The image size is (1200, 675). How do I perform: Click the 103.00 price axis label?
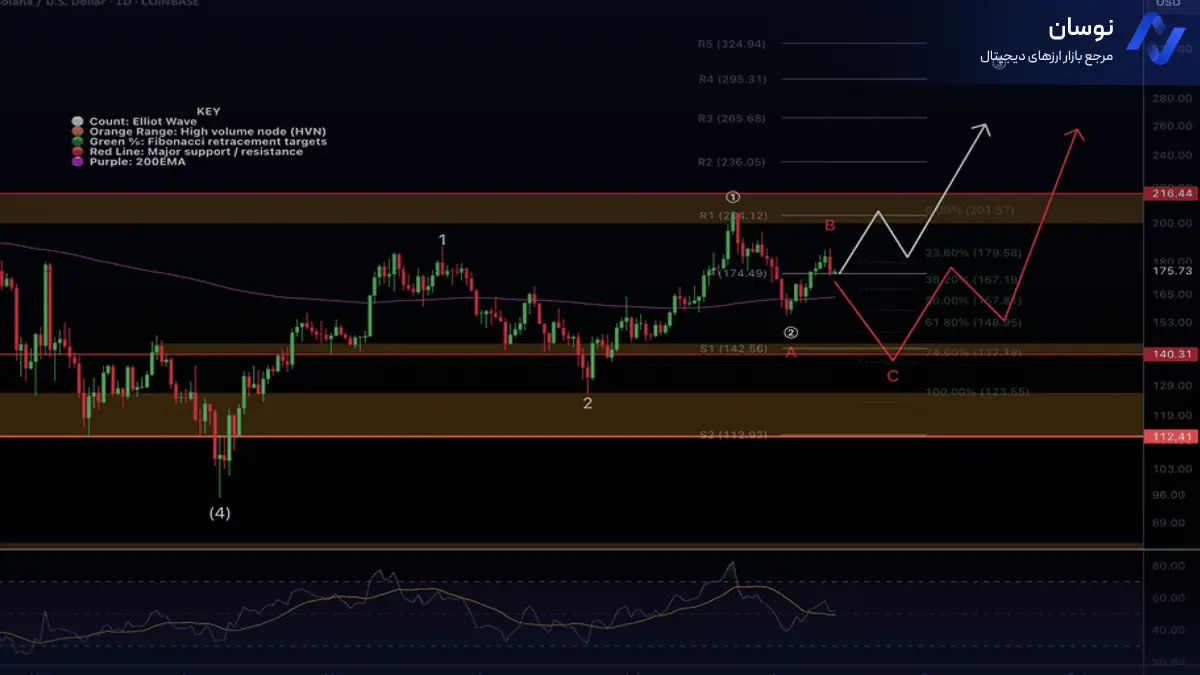click(1172, 468)
